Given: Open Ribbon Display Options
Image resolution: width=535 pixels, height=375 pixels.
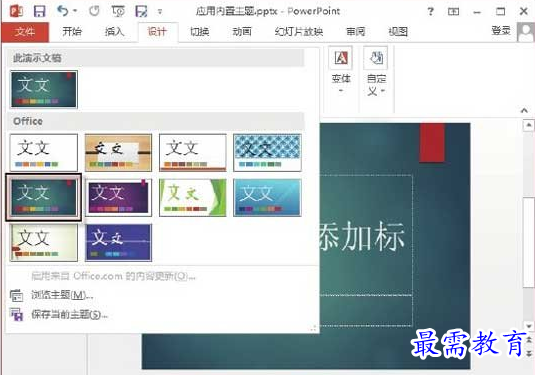Looking at the screenshot, I should [453, 12].
